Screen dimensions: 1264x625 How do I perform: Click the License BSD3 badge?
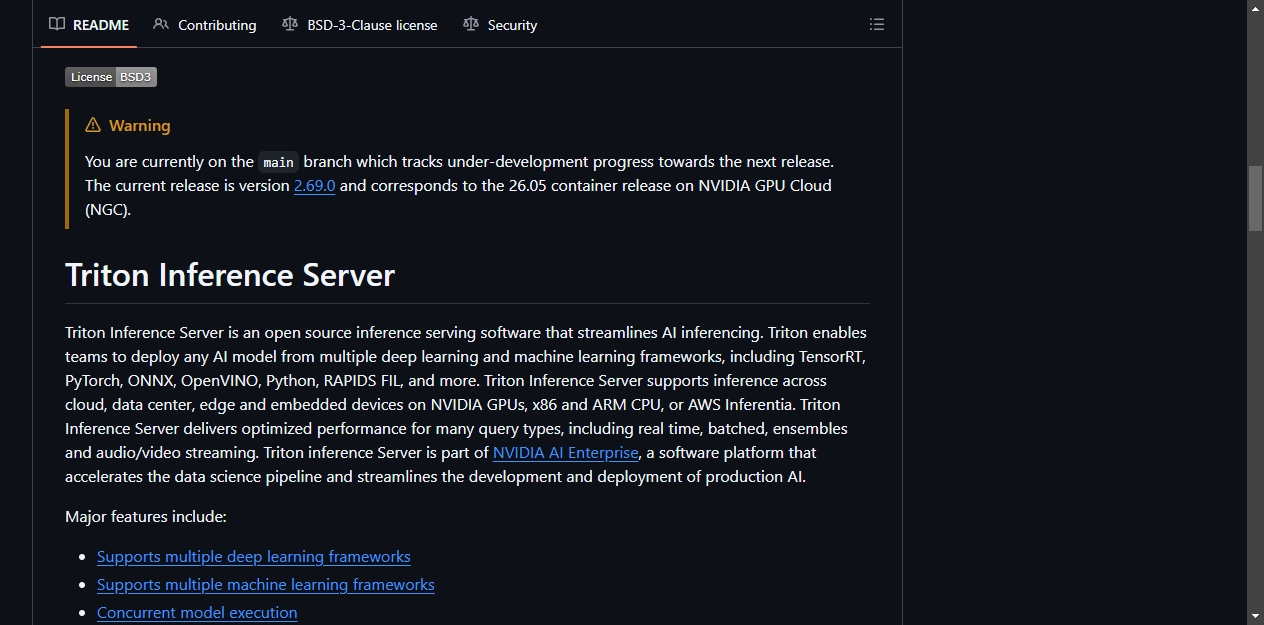pos(111,77)
